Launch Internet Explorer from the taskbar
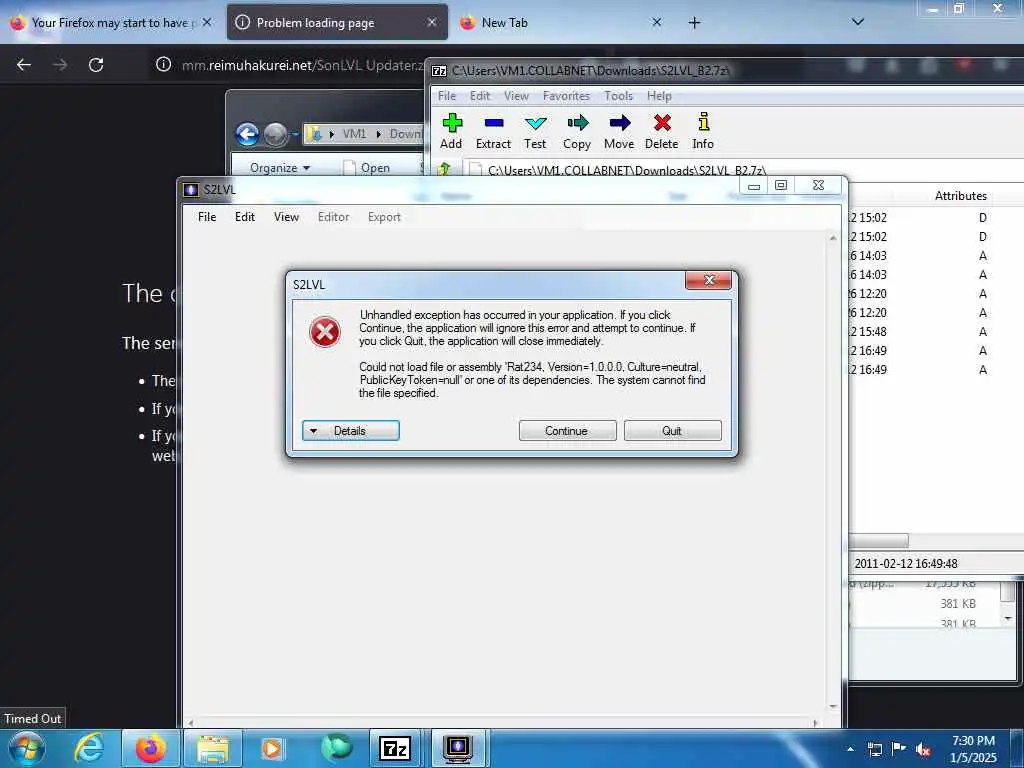Viewport: 1024px width, 768px height. click(x=89, y=748)
